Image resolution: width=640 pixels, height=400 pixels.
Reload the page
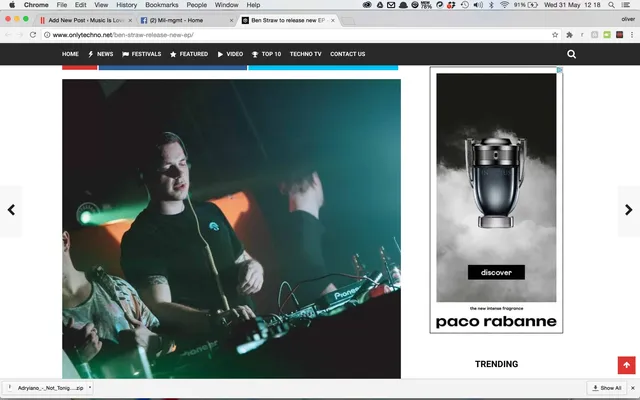[33, 35]
